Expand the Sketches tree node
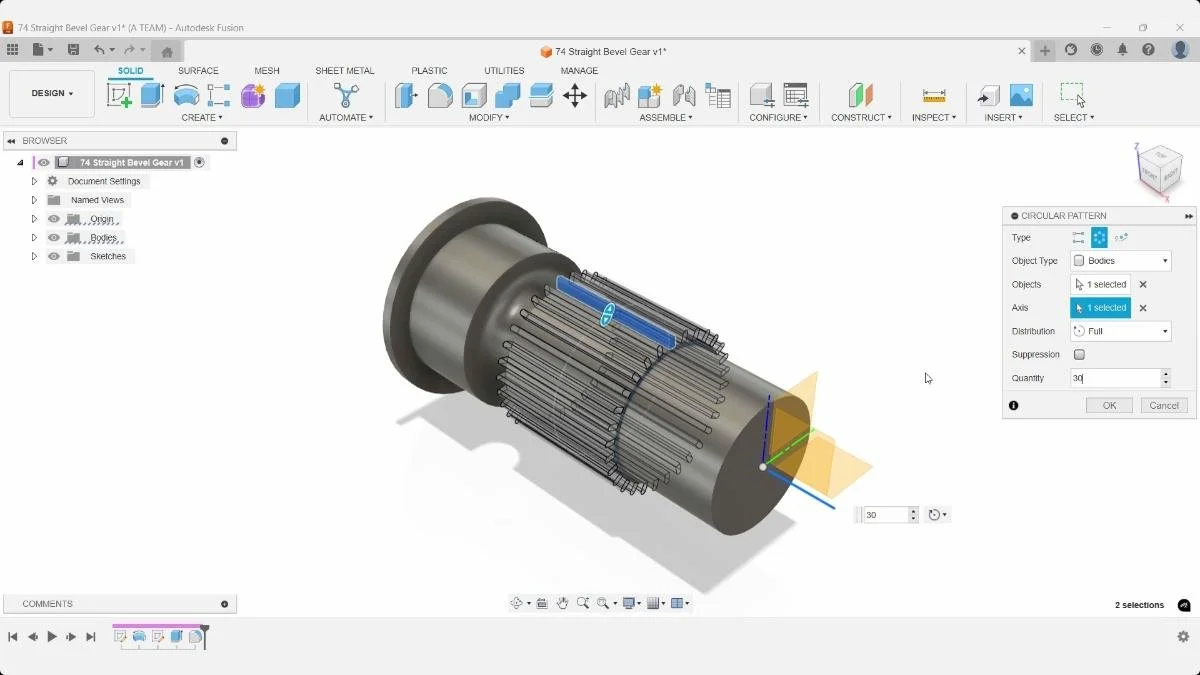Screen dimensions: 1200x675 point(34,256)
